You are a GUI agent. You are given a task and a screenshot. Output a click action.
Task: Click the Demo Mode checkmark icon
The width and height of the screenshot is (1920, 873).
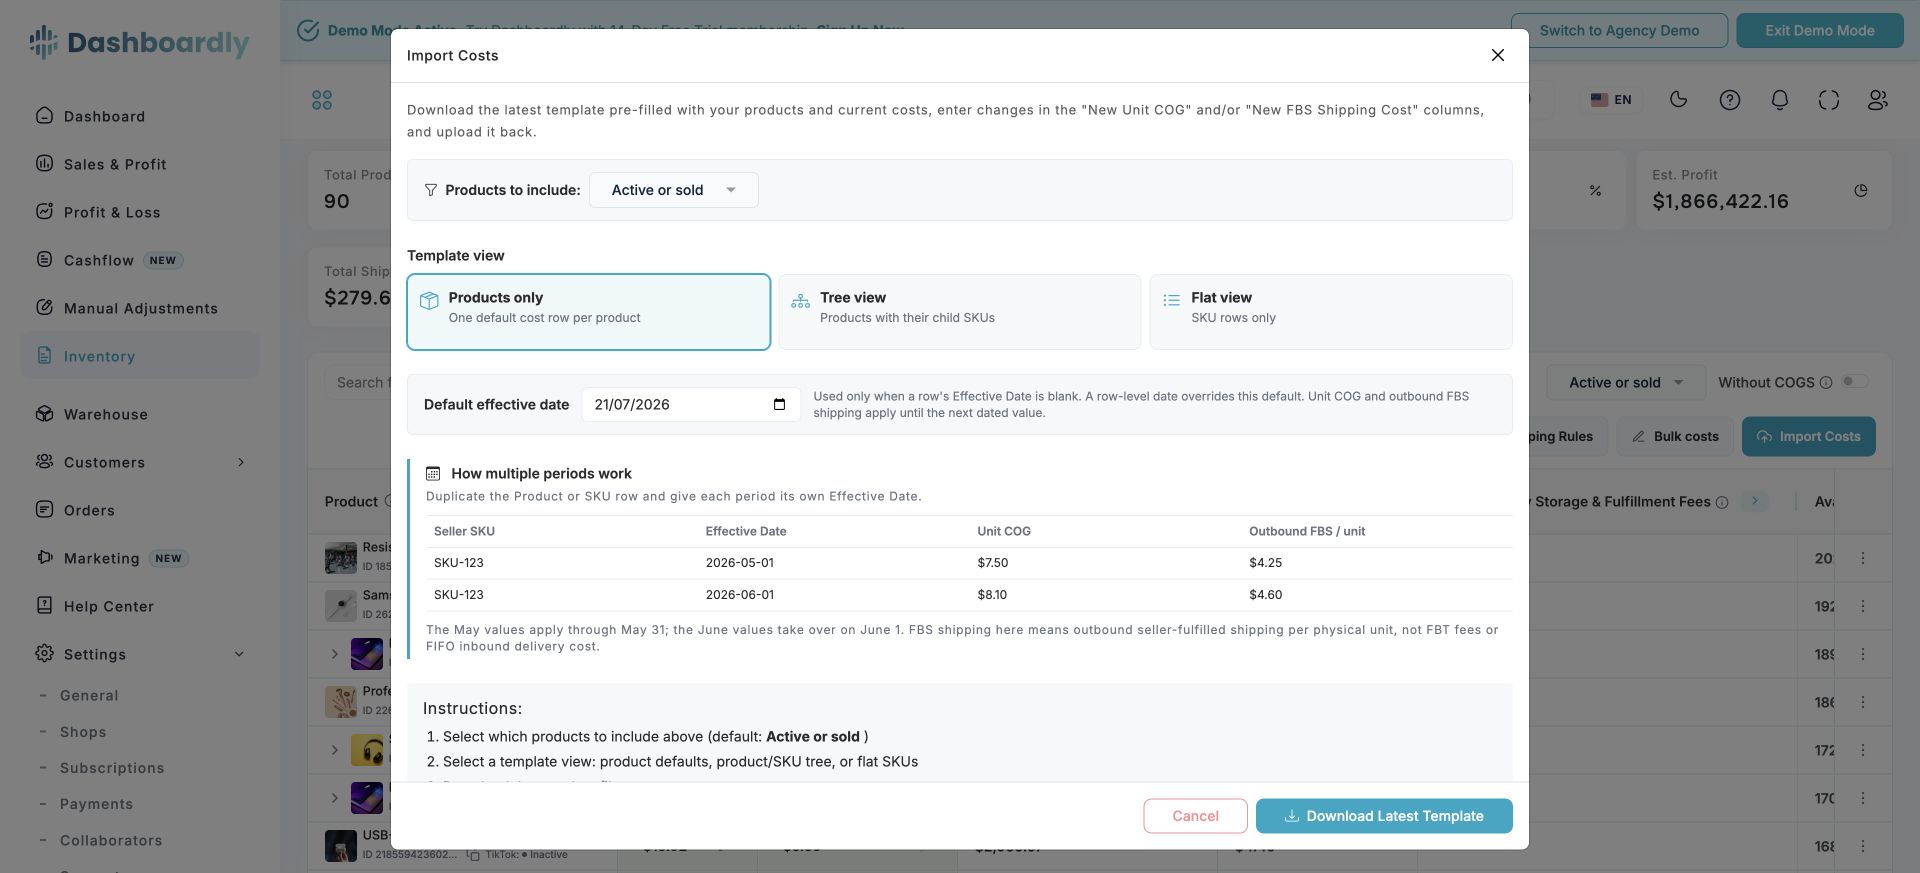(x=309, y=30)
